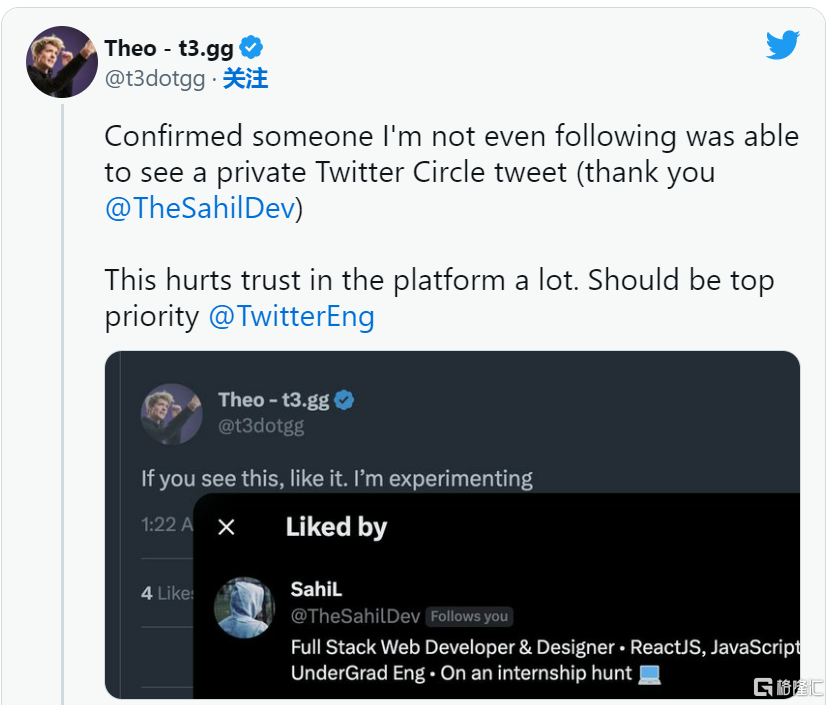Open the @TheSahilDev mention link
830x705 pixels.
[200, 207]
